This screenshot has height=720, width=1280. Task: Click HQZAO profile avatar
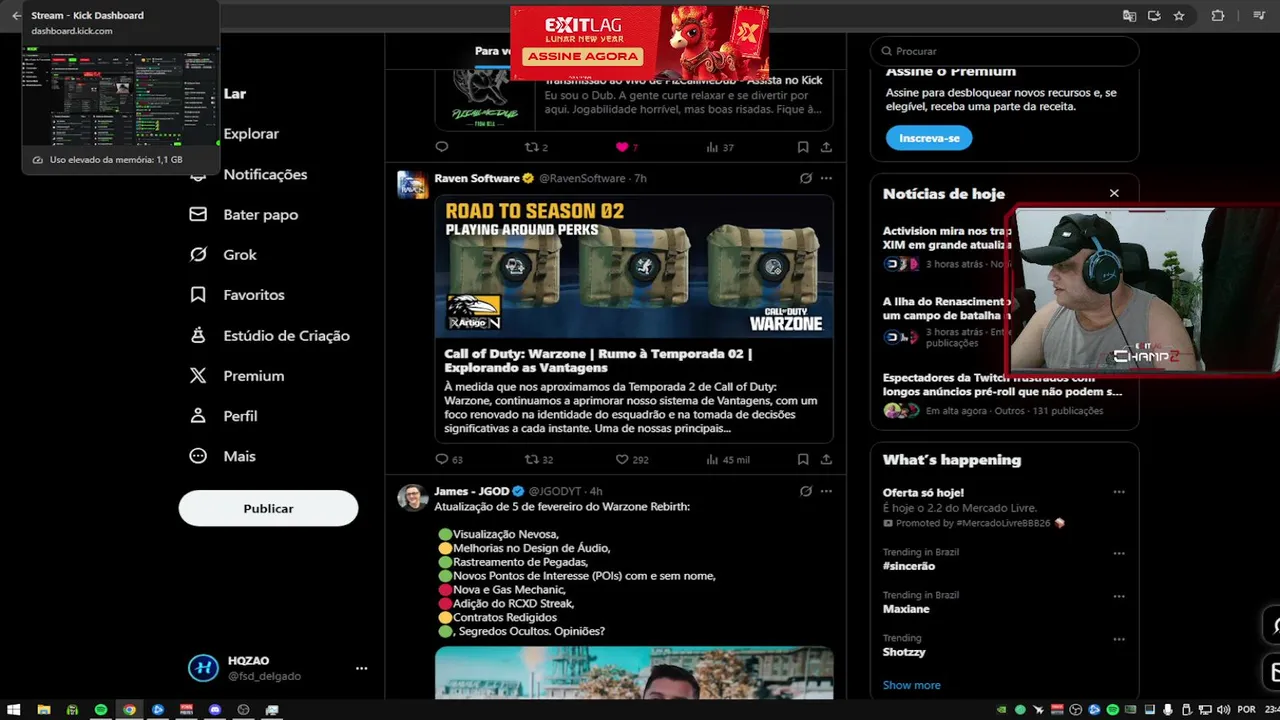[x=203, y=668]
